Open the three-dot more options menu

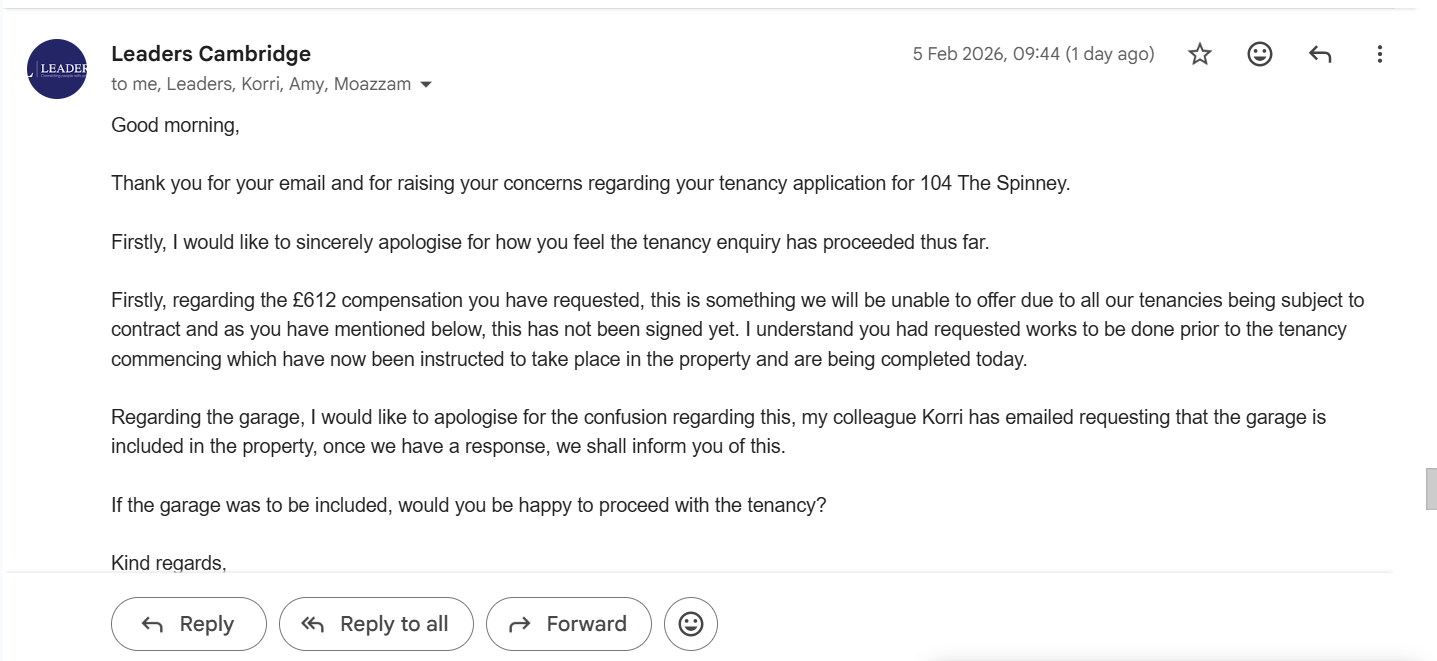tap(1379, 55)
